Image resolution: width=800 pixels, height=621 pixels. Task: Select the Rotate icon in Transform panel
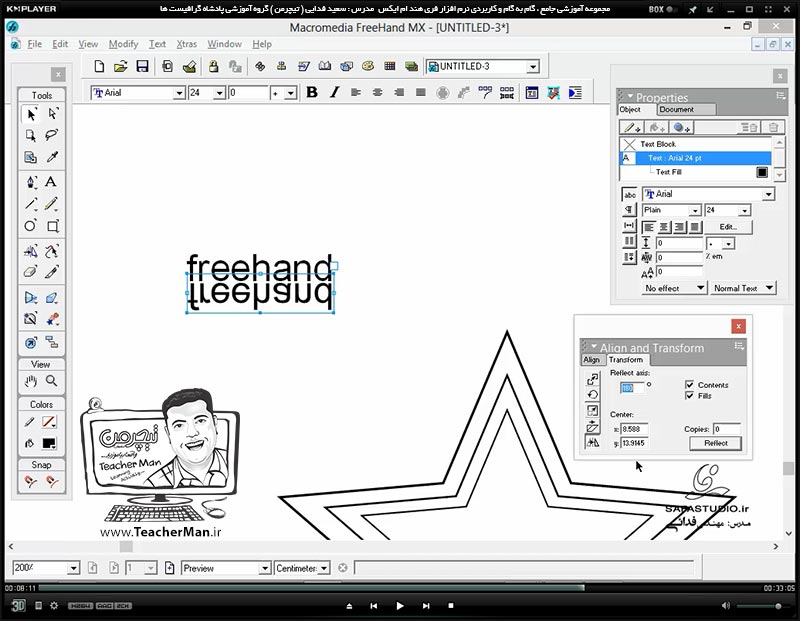593,394
